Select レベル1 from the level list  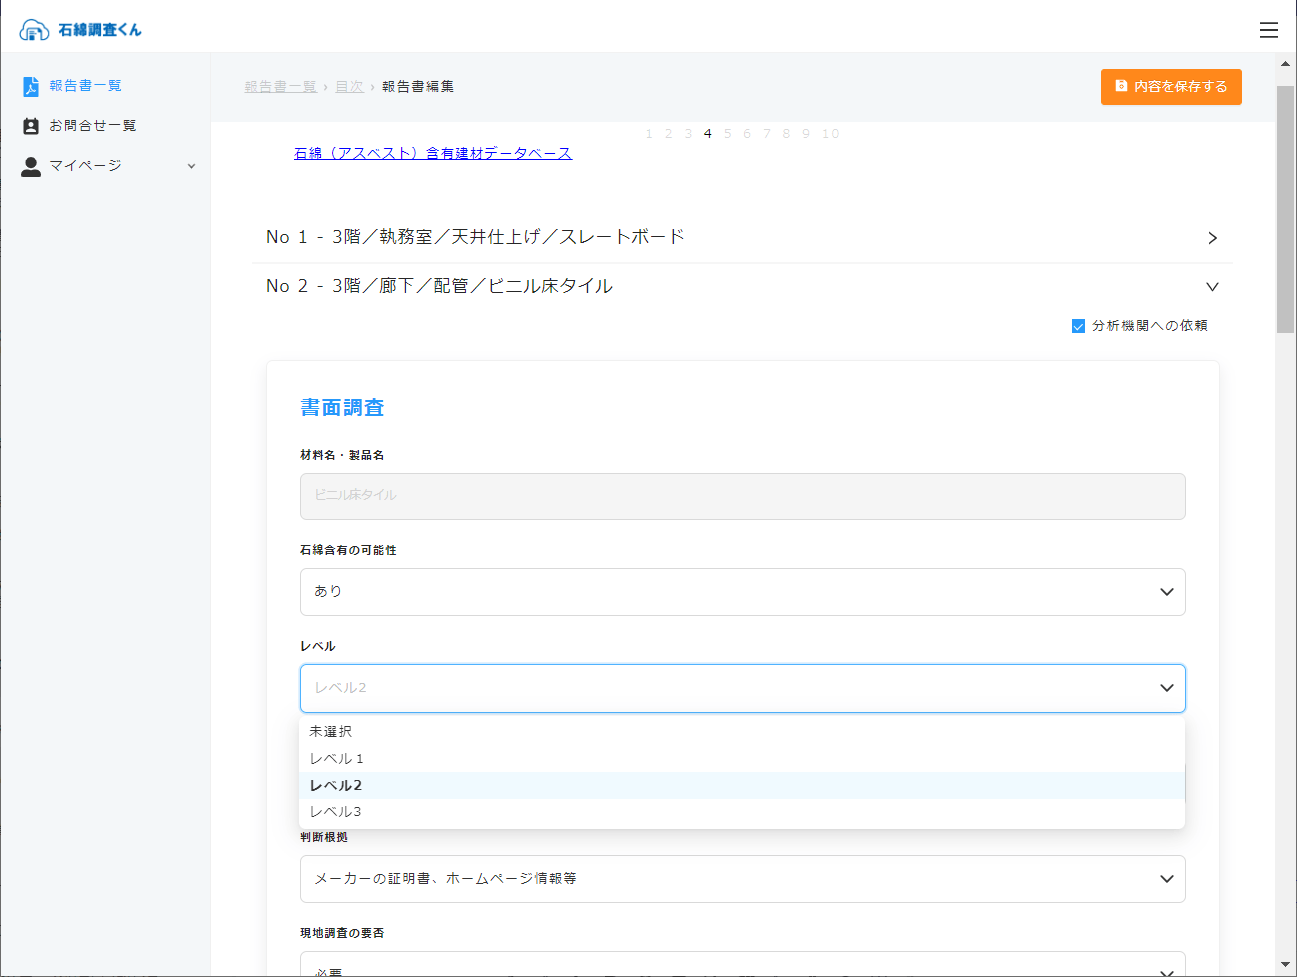click(337, 759)
